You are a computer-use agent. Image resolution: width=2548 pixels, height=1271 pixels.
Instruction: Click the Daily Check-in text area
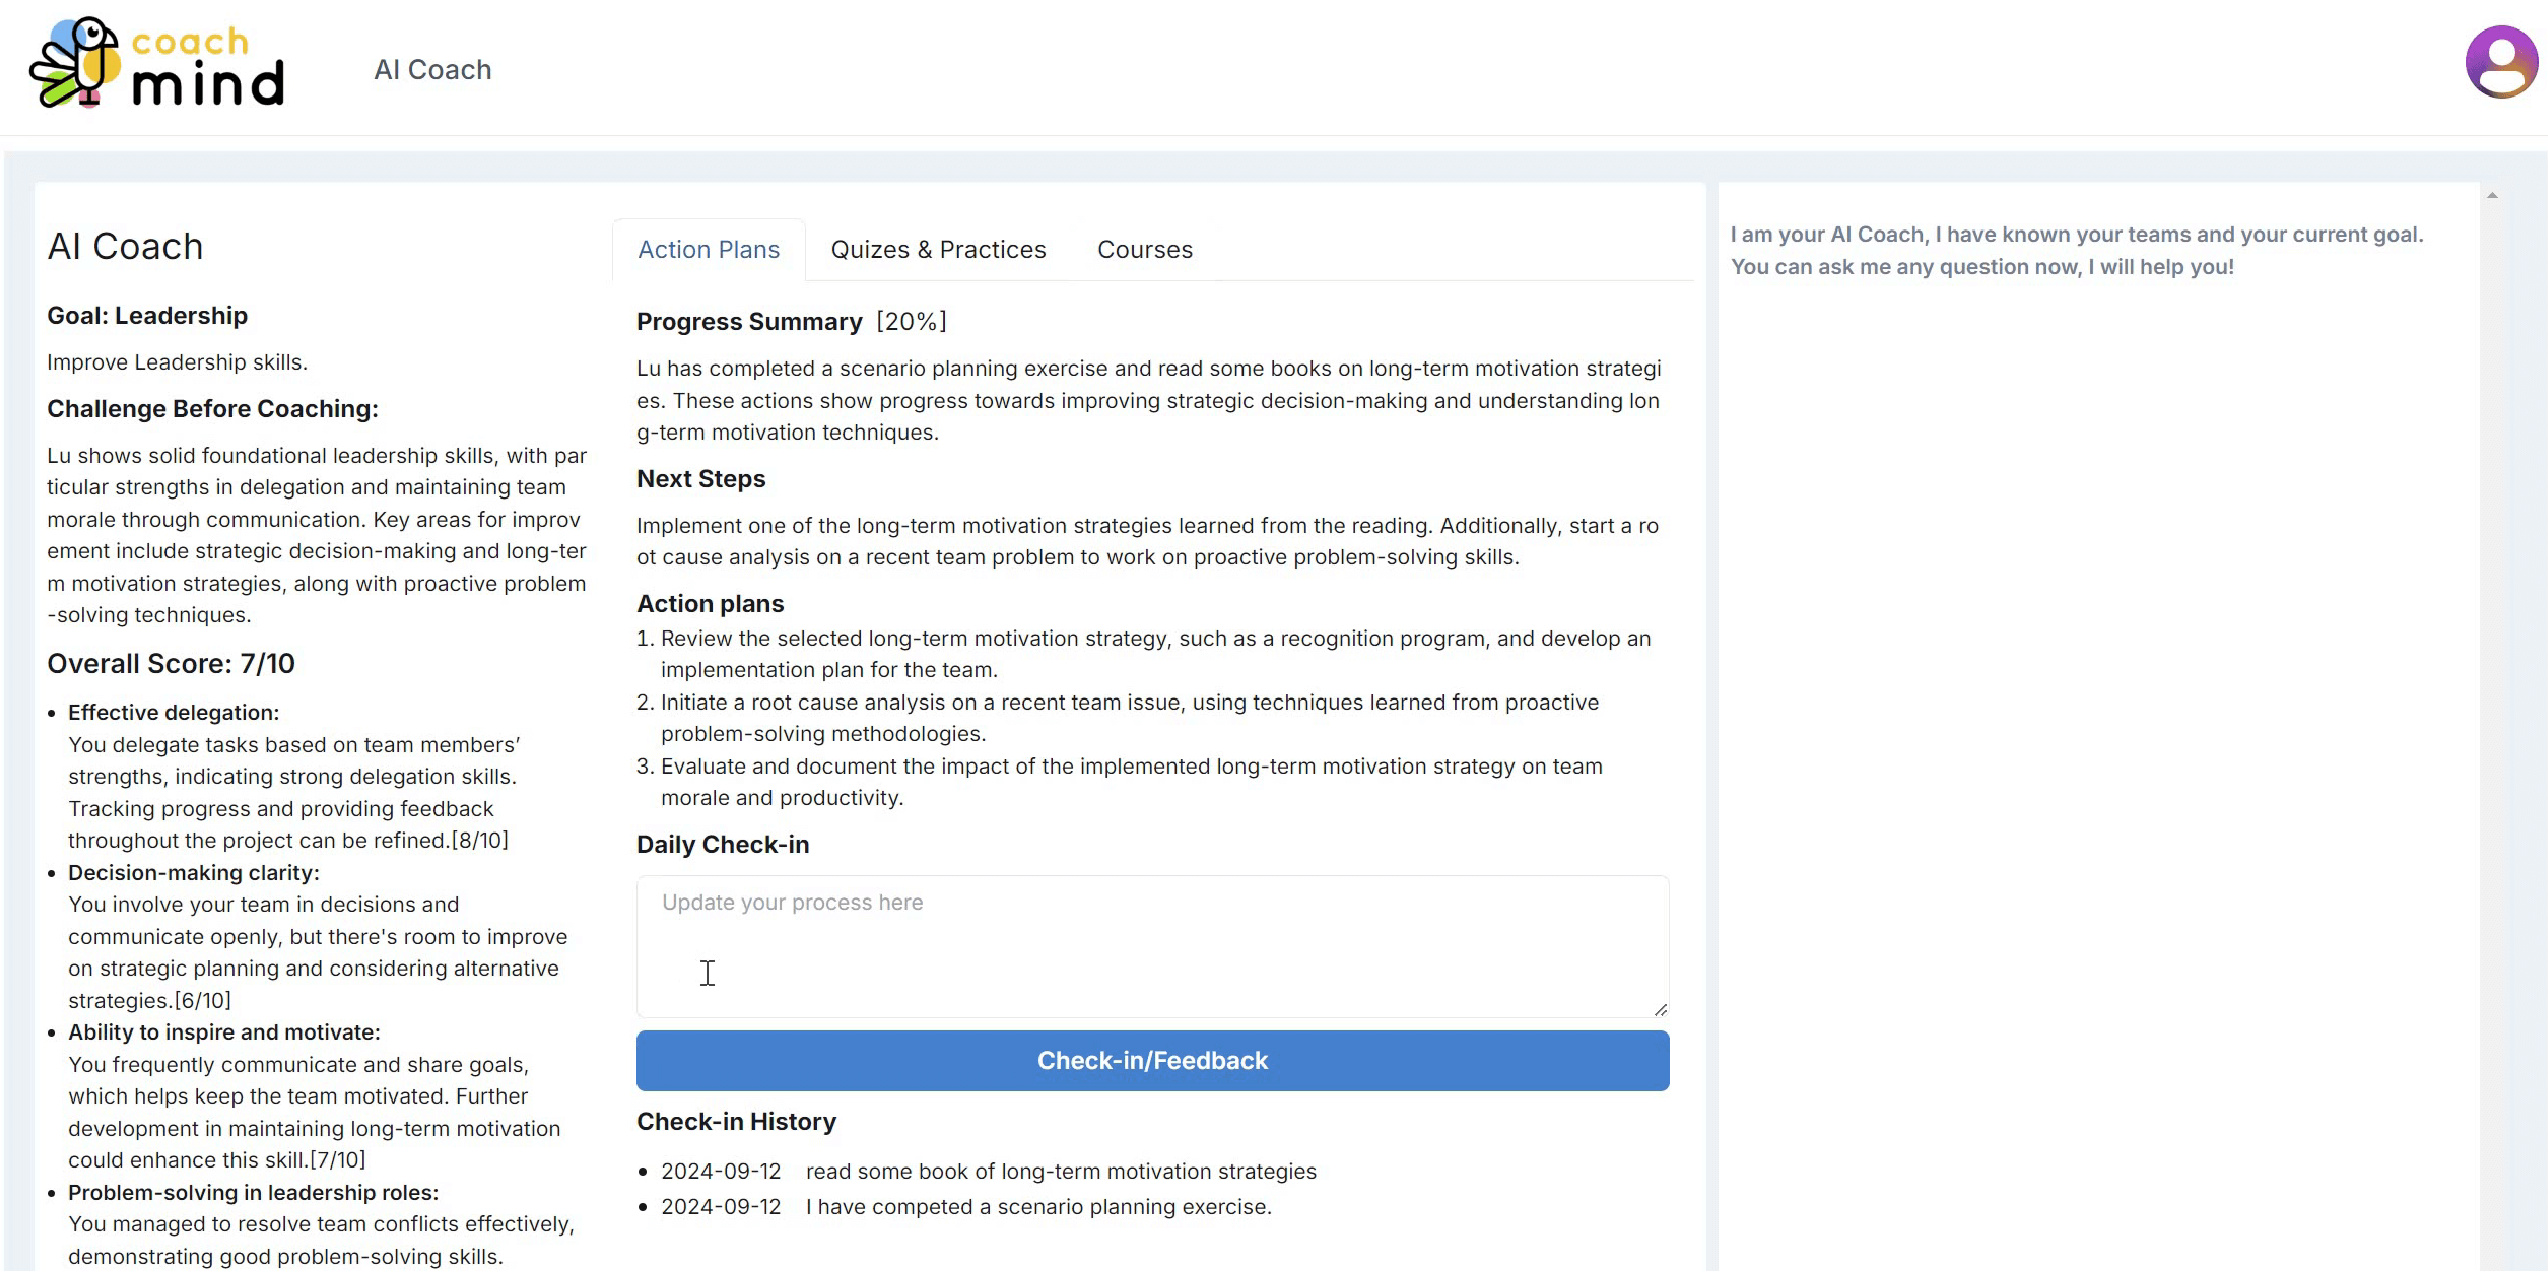[1153, 947]
